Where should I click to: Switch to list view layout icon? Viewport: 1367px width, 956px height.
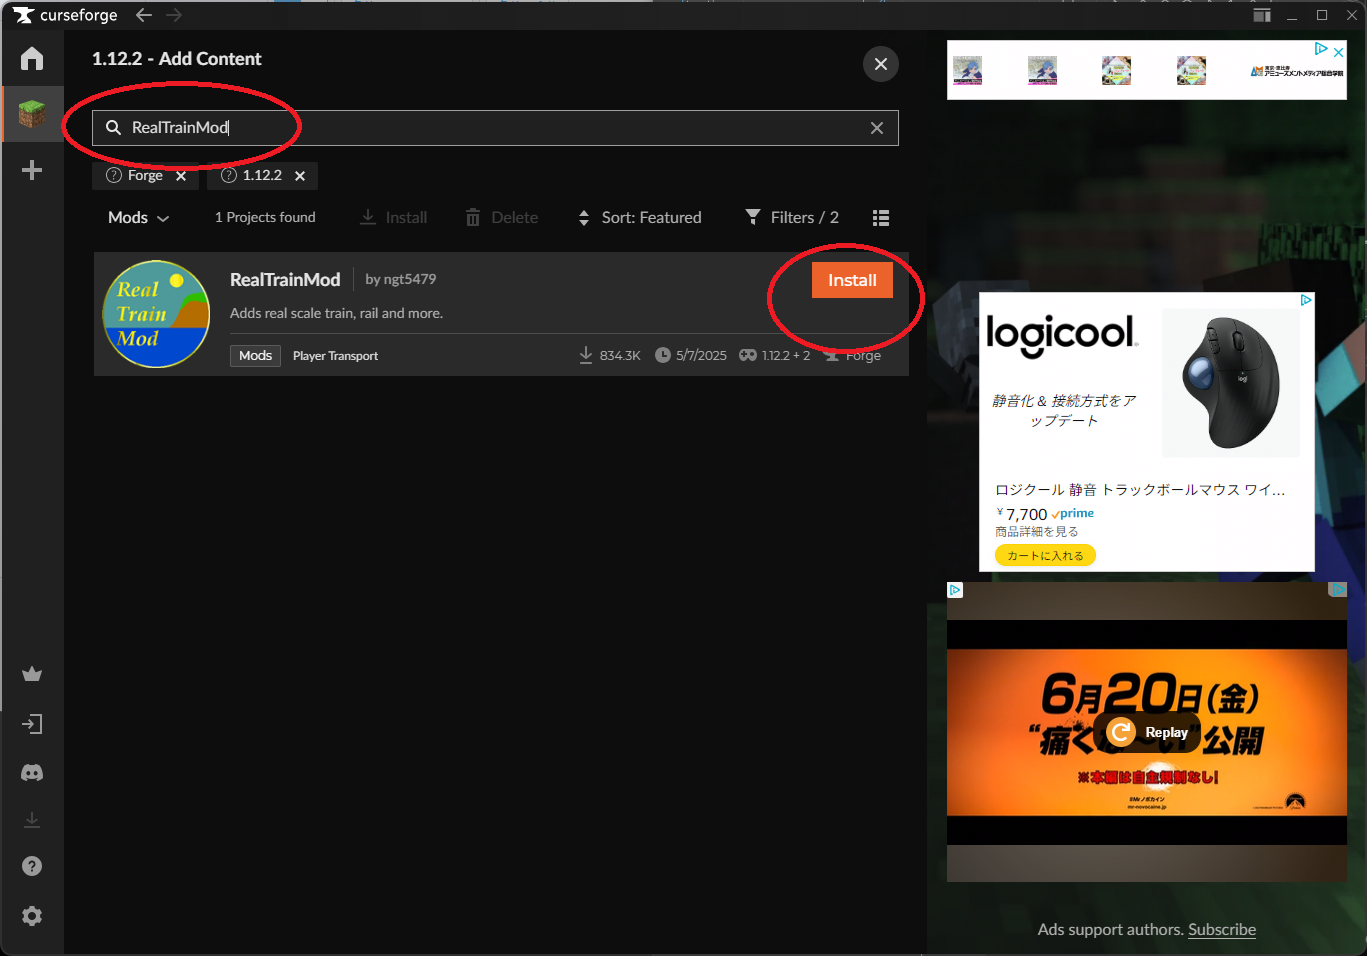[881, 218]
